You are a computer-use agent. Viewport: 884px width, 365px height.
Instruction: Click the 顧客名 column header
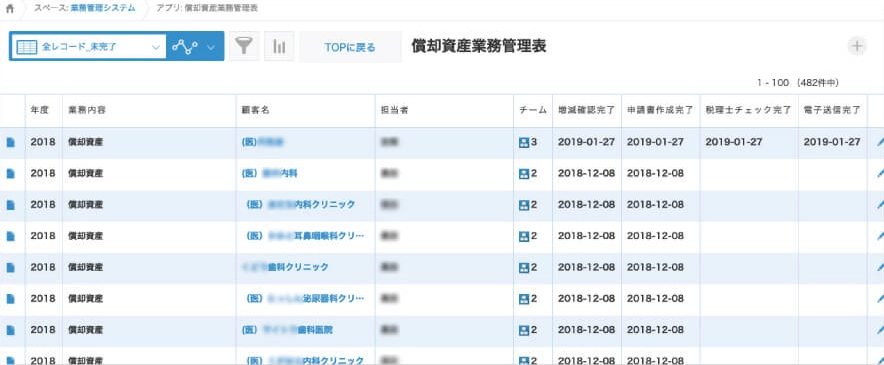[256, 111]
